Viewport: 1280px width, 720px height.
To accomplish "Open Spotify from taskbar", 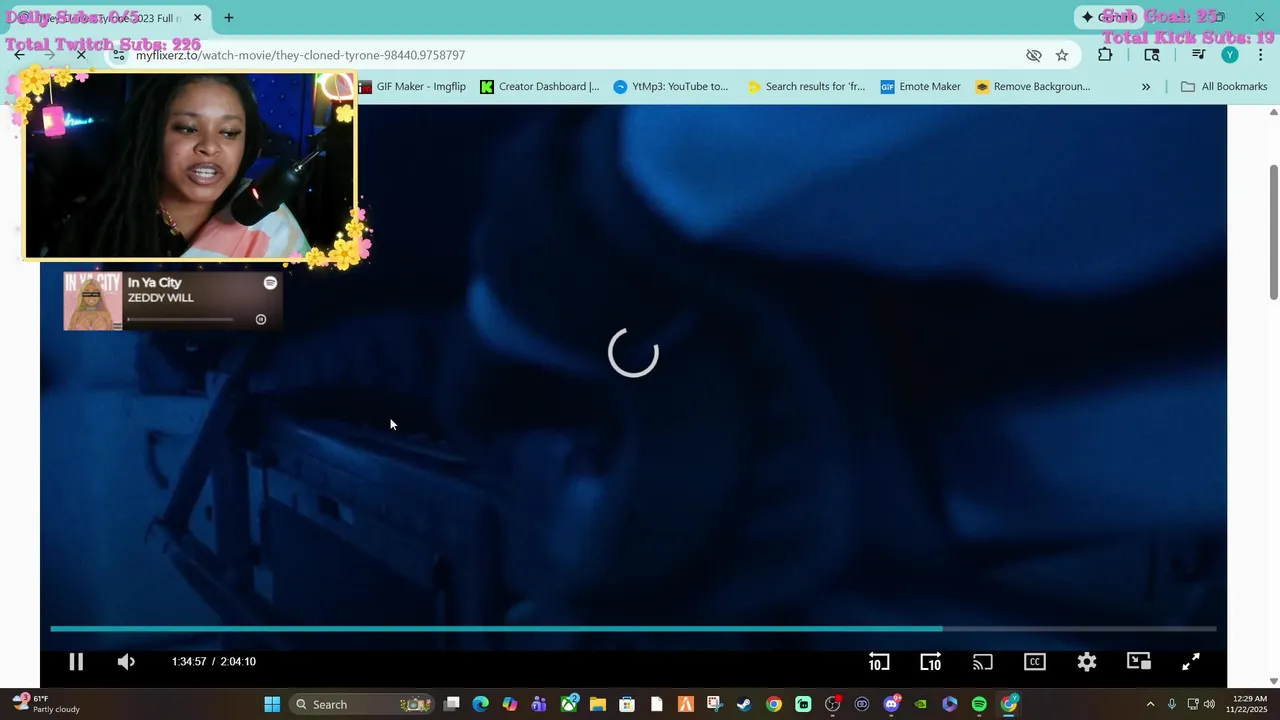I will pos(979,704).
